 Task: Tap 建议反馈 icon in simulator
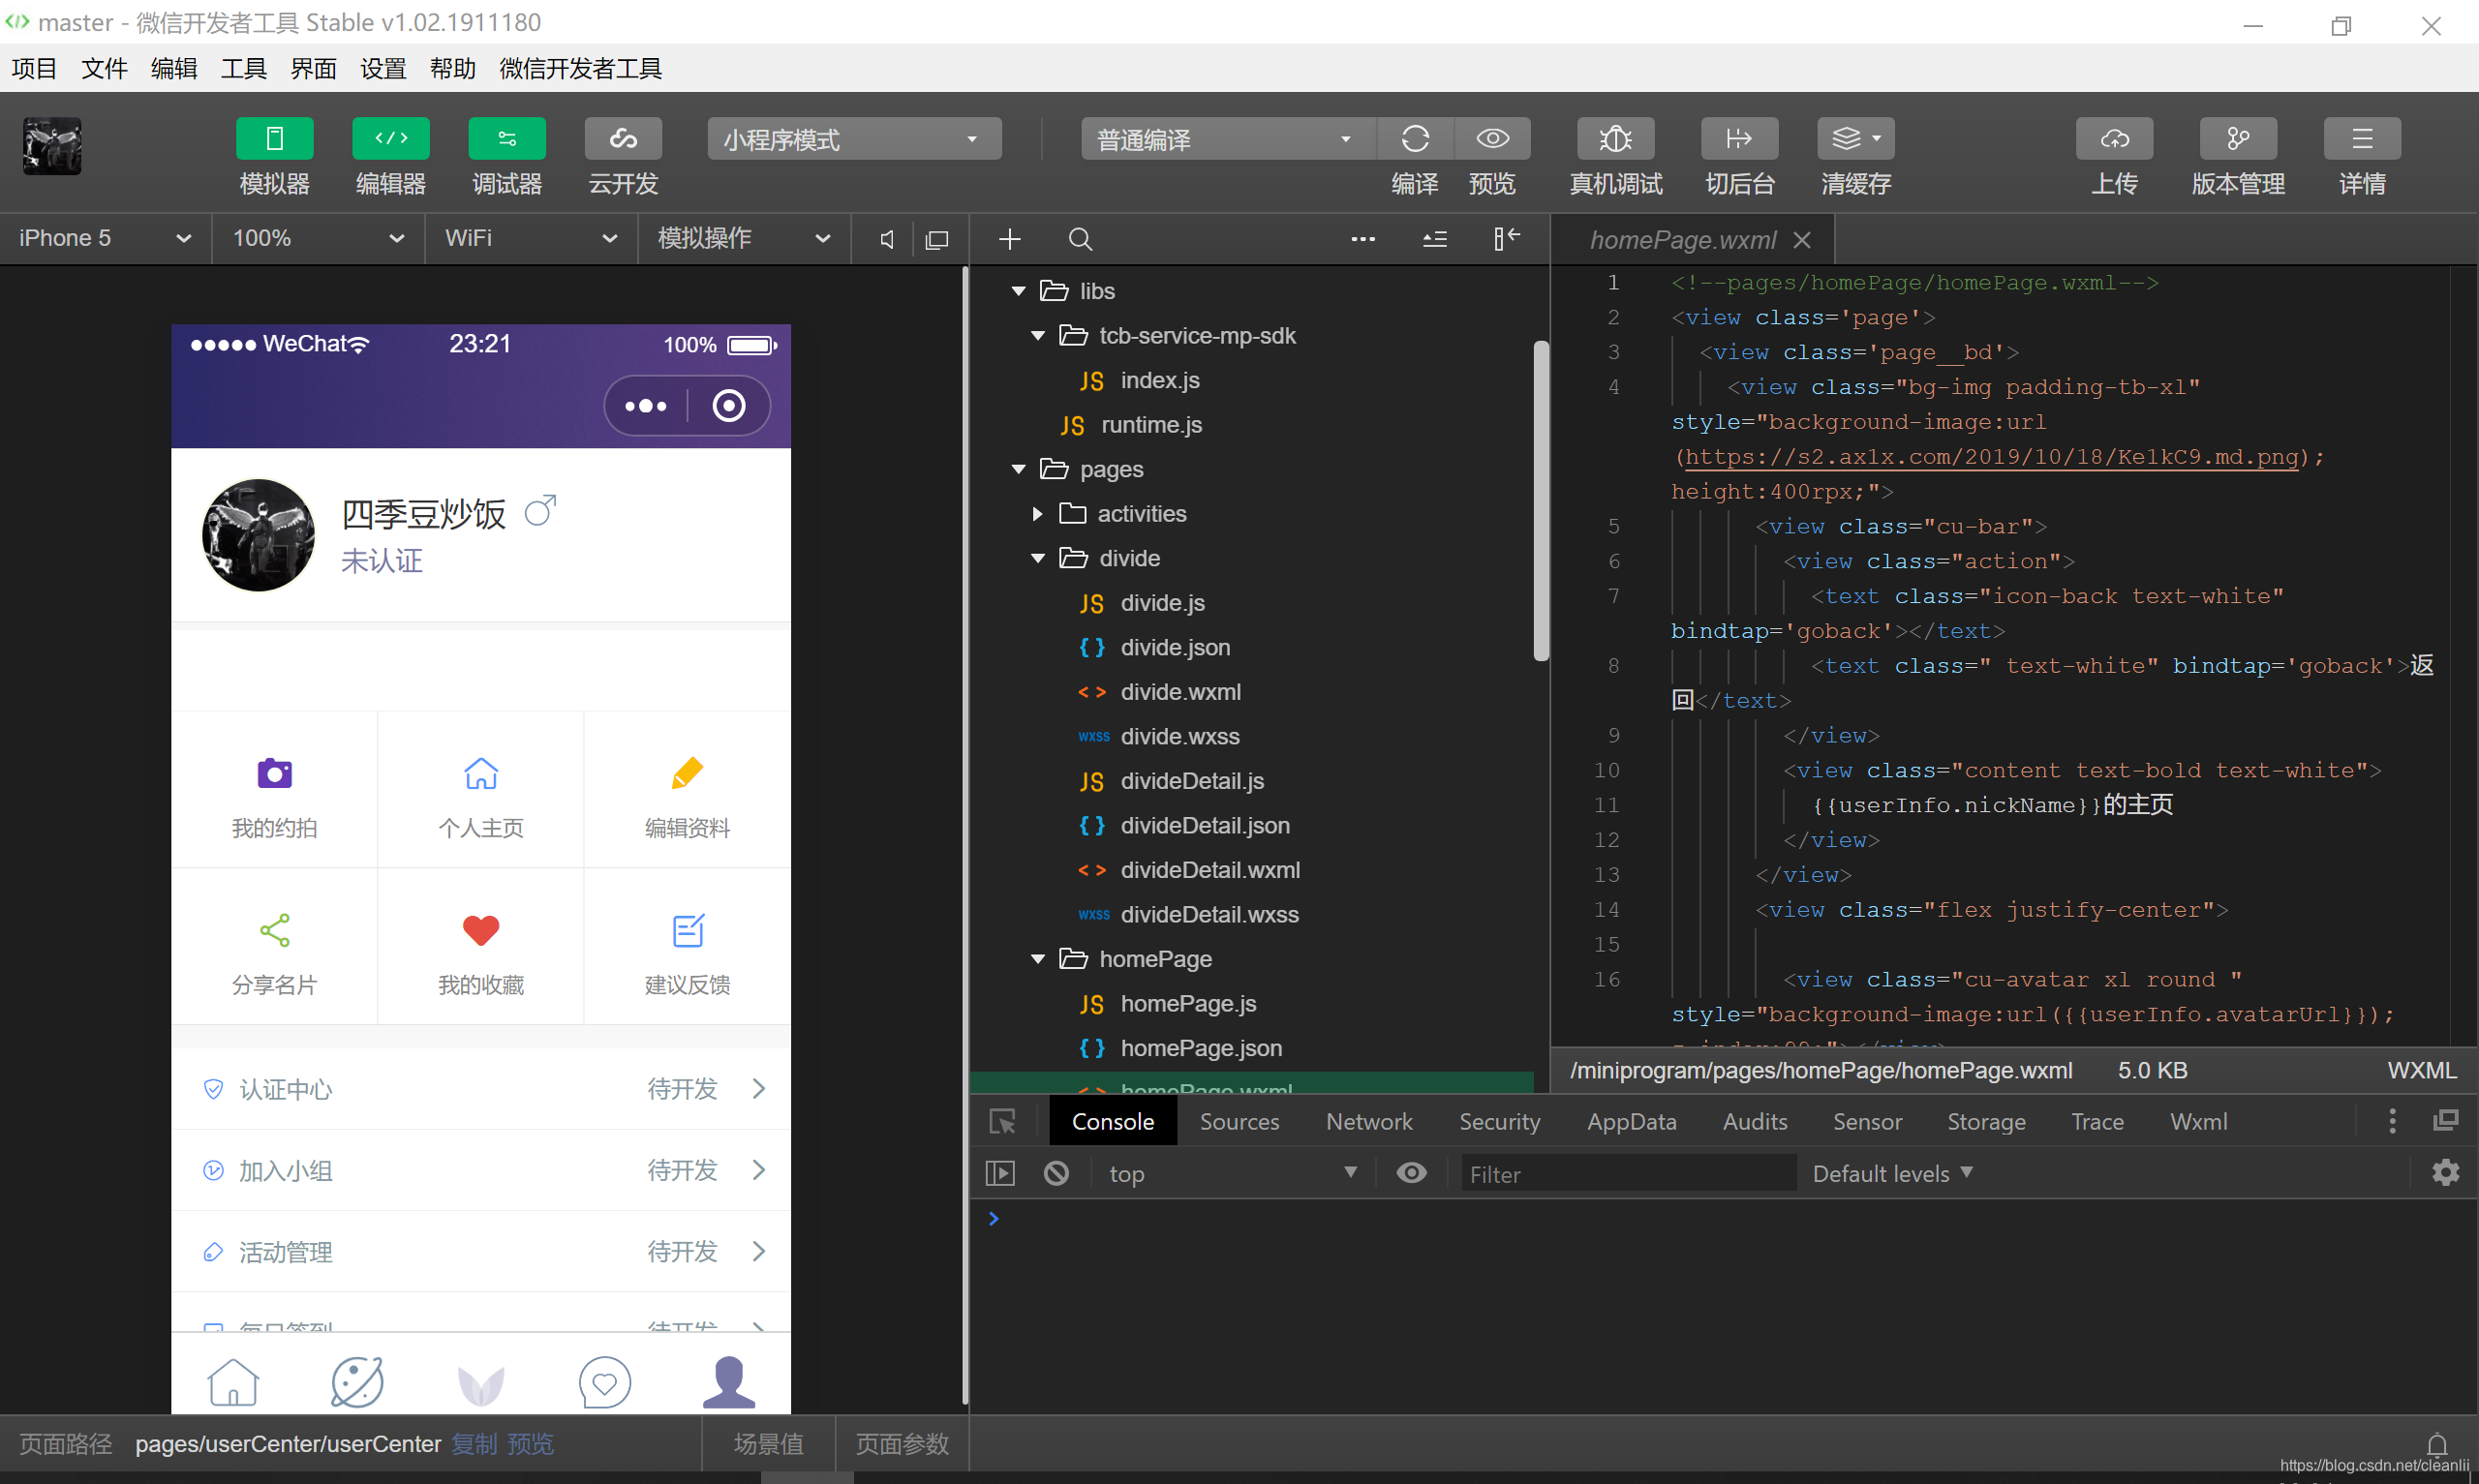pyautogui.click(x=688, y=931)
